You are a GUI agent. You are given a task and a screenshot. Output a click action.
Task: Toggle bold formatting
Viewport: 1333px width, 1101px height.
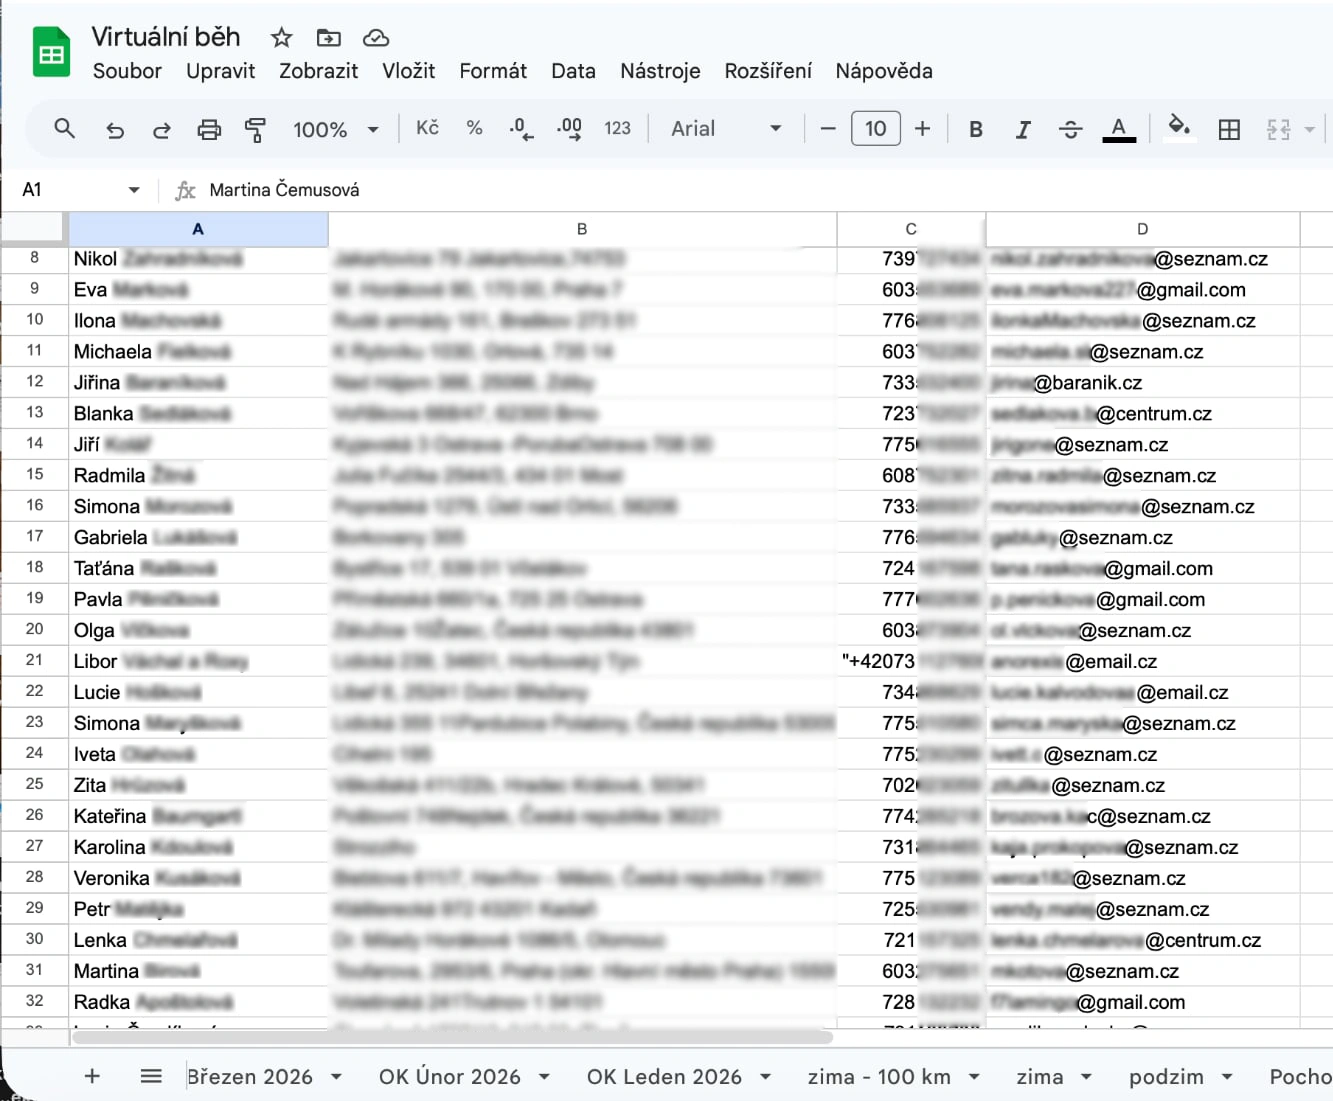coord(976,129)
